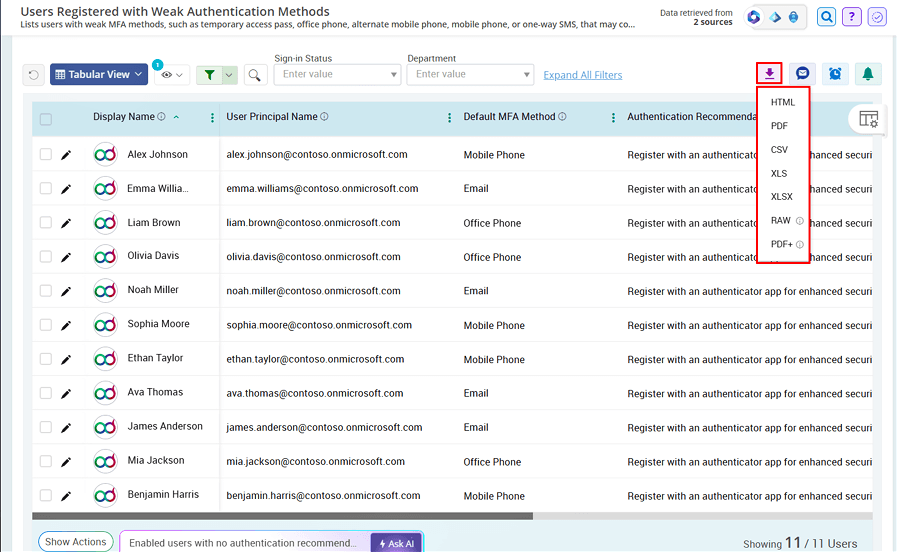Click Authentication Recommendation column header

point(691,117)
